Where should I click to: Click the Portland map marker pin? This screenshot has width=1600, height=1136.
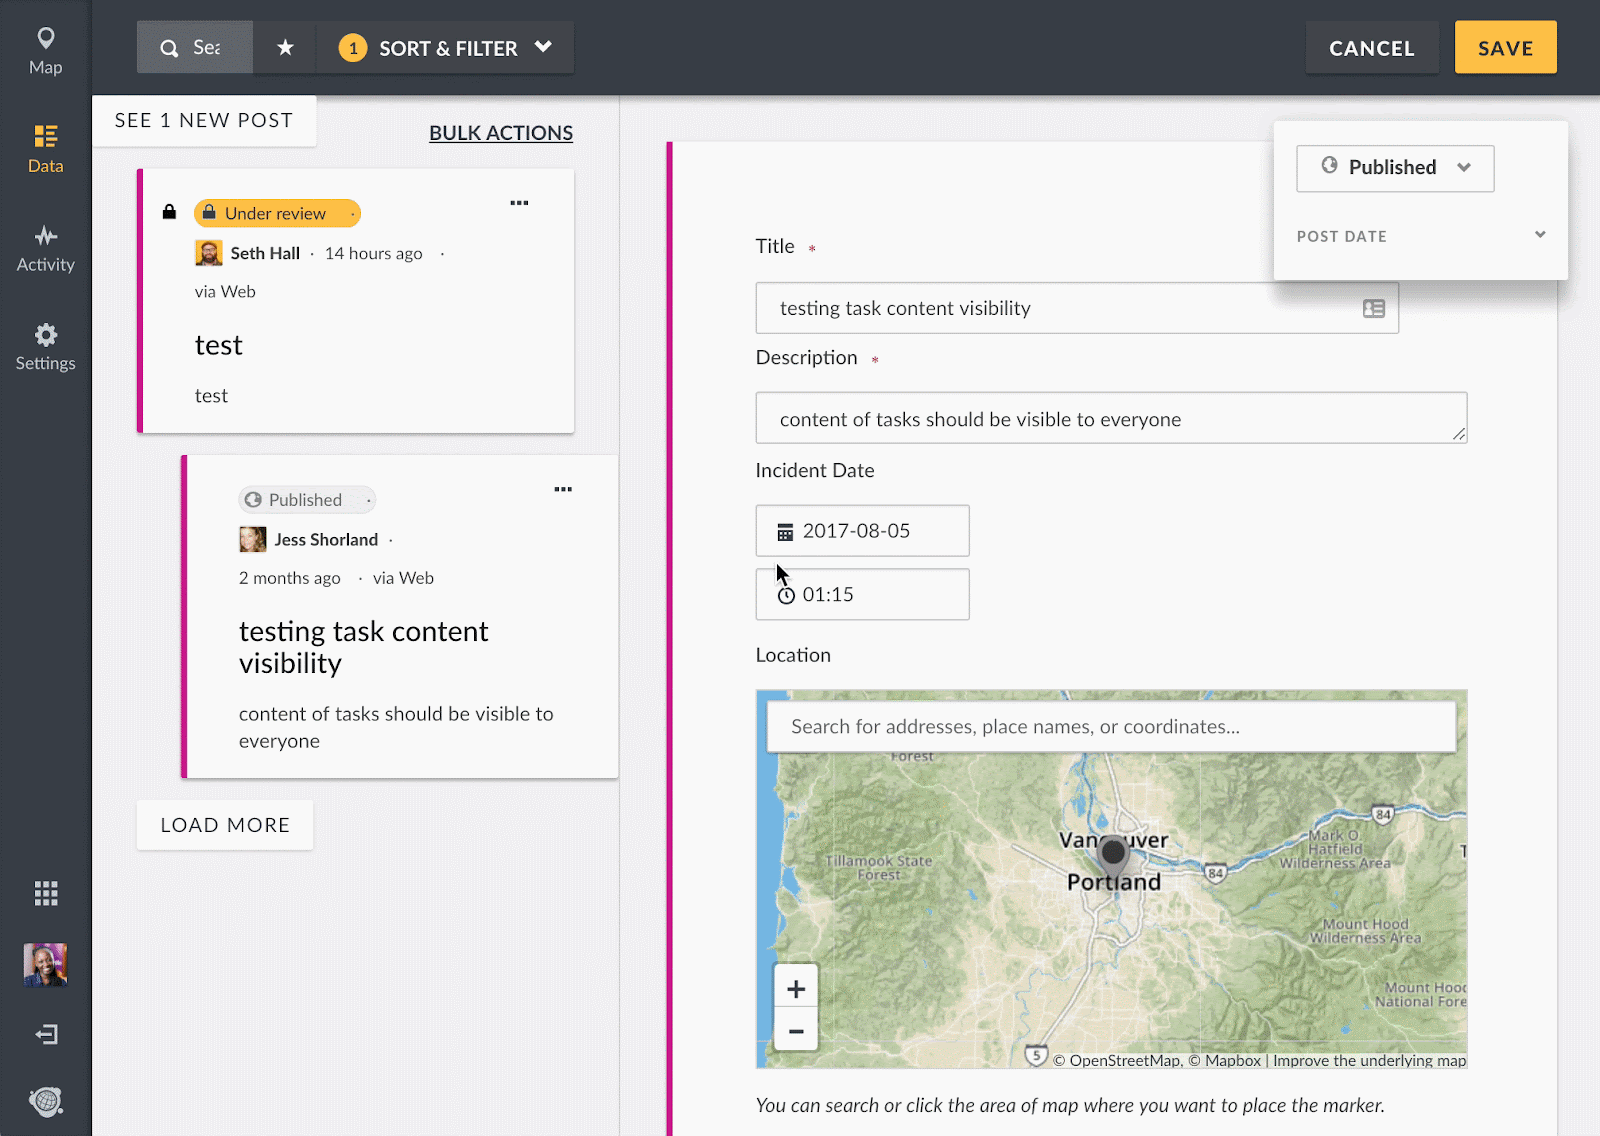pos(1113,857)
